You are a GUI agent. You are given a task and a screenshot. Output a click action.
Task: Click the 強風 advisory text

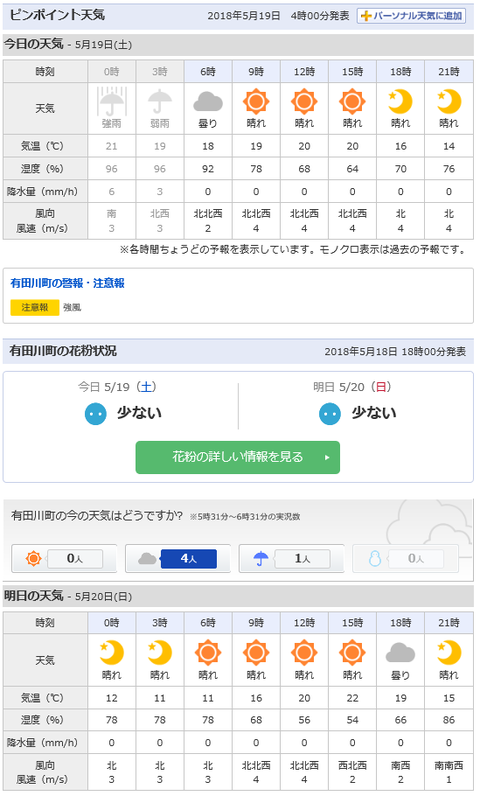(72, 307)
